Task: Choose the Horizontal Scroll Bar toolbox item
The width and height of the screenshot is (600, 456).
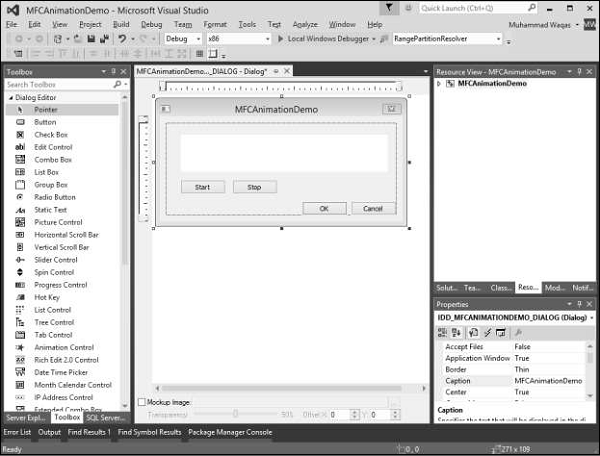Action: pos(62,235)
